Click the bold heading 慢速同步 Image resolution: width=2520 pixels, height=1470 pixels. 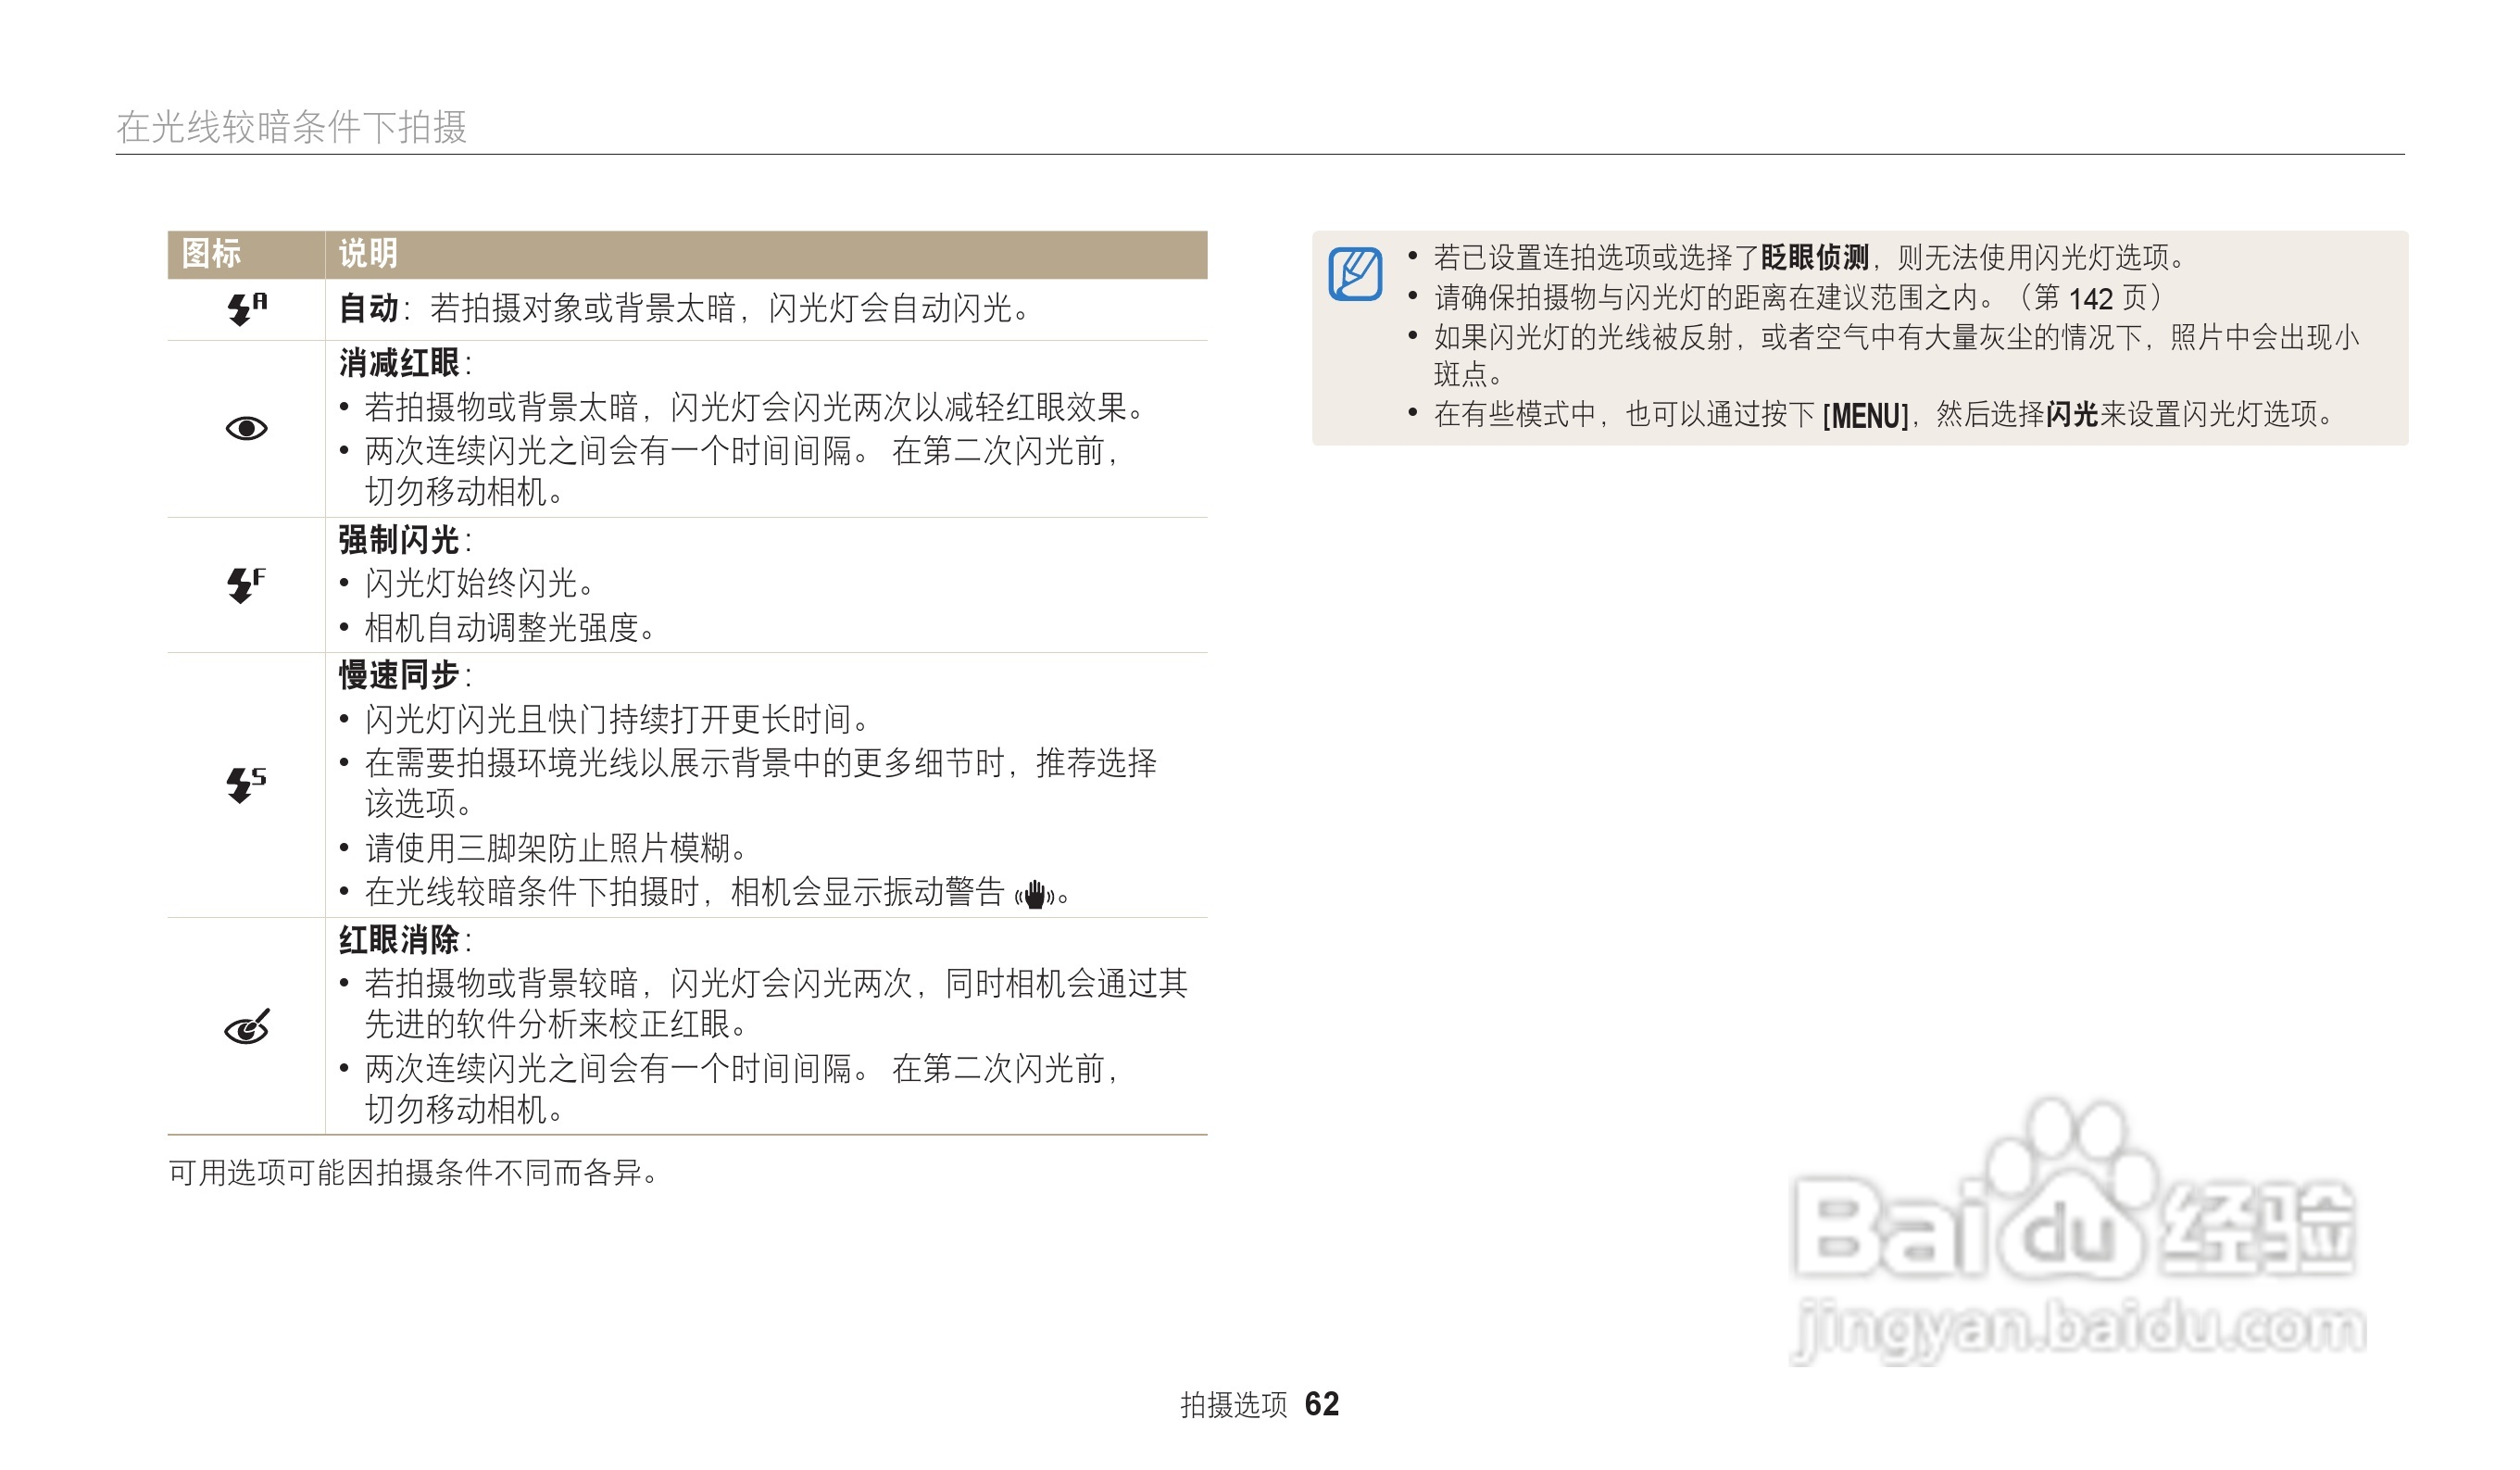(399, 675)
